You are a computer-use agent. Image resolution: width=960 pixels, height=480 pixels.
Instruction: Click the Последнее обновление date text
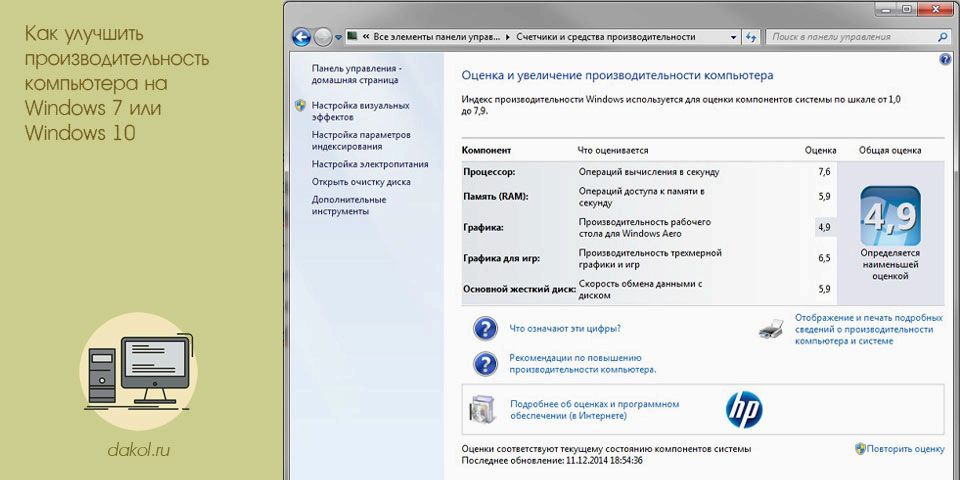tap(552, 460)
